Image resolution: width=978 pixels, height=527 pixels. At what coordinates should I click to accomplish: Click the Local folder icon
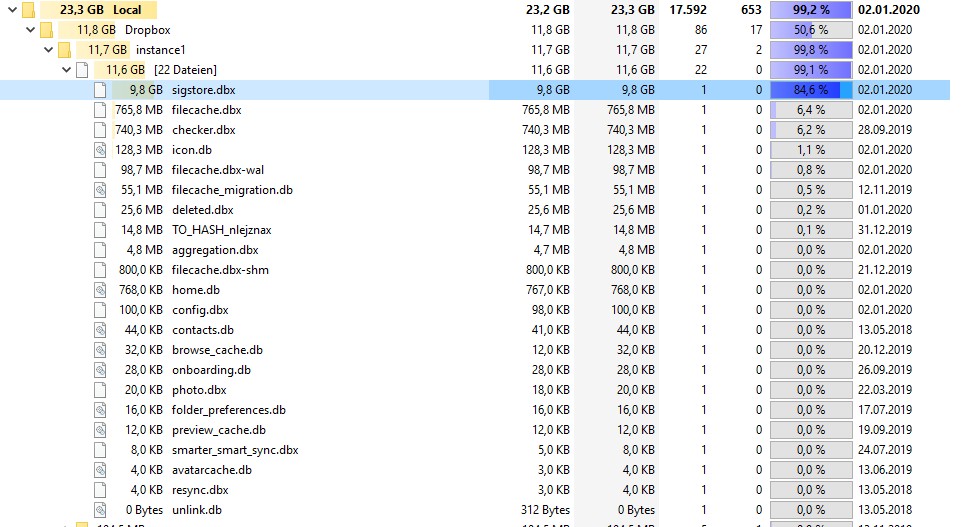[28, 10]
